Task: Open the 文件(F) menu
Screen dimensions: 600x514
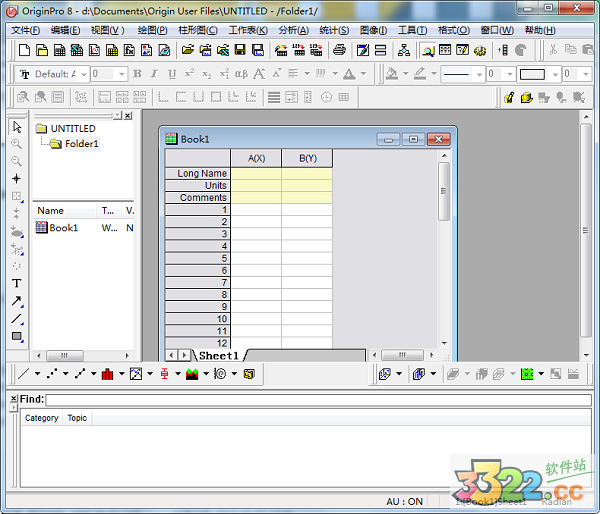Action: [25, 30]
